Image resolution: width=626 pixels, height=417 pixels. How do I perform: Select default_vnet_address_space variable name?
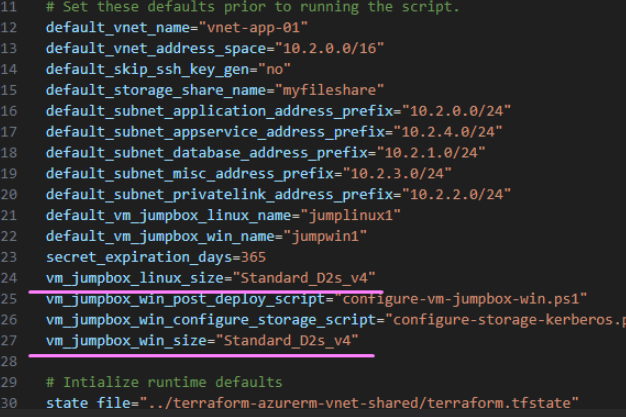coord(156,48)
